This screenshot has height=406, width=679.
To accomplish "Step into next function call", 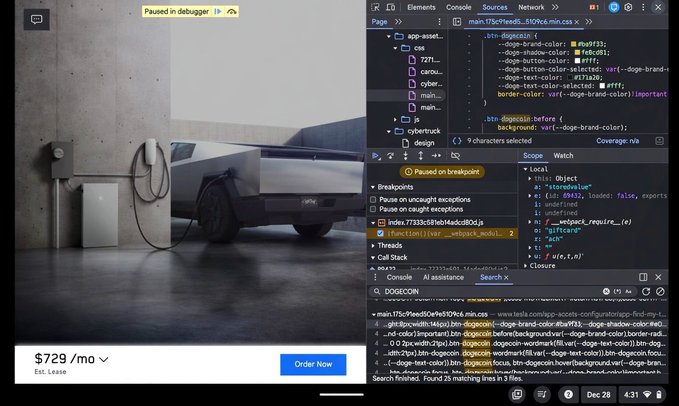I will [x=405, y=156].
